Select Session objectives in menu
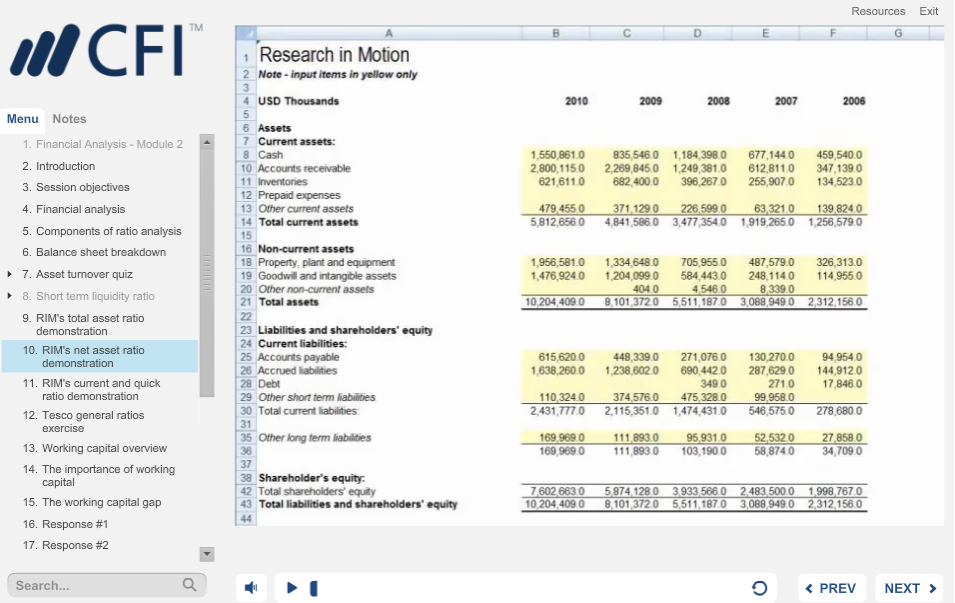 [x=76, y=187]
